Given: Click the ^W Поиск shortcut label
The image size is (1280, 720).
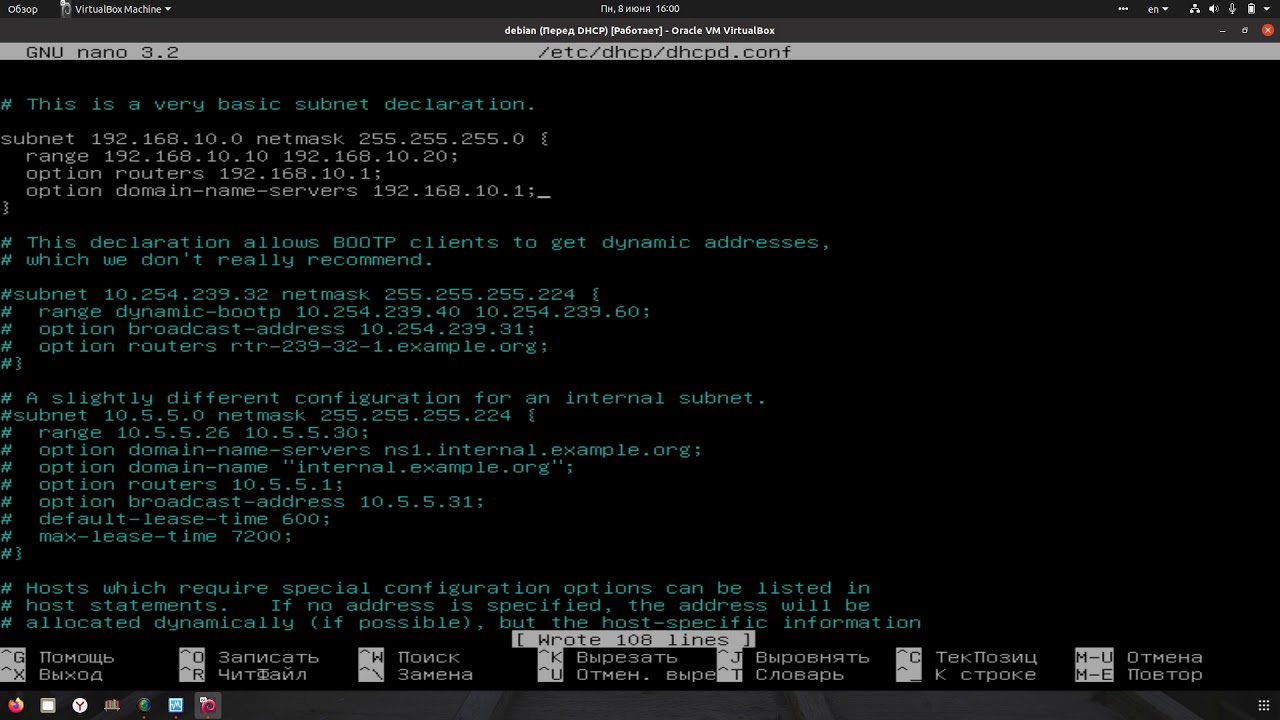Looking at the screenshot, I should coord(409,658).
